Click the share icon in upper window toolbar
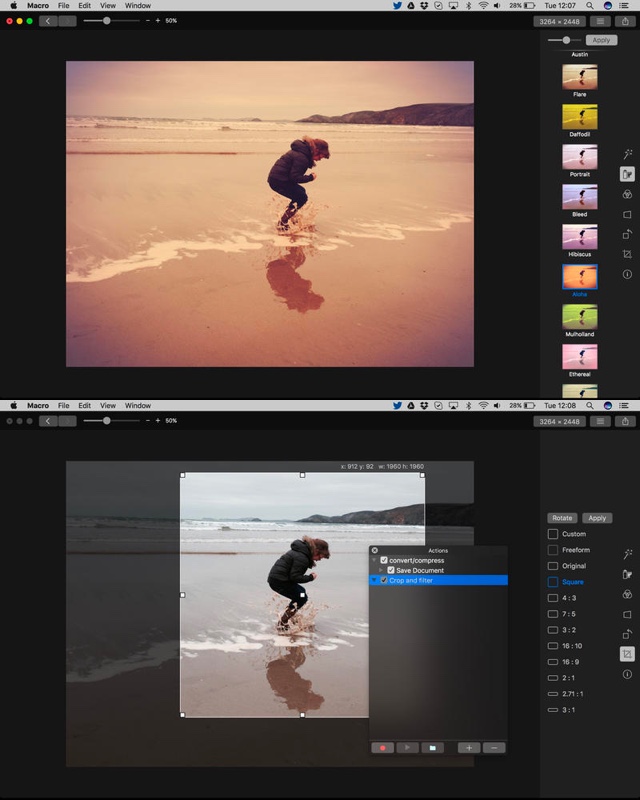The height and width of the screenshot is (800, 640). click(x=625, y=21)
